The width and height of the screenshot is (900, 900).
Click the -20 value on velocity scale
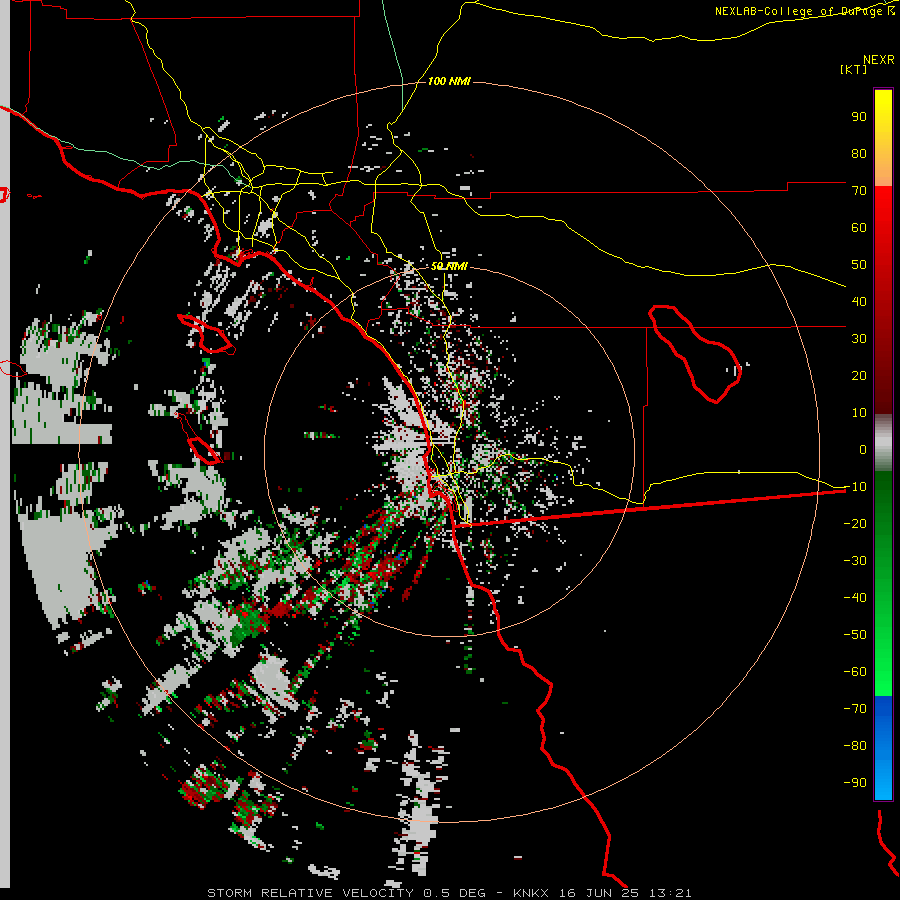tap(855, 523)
